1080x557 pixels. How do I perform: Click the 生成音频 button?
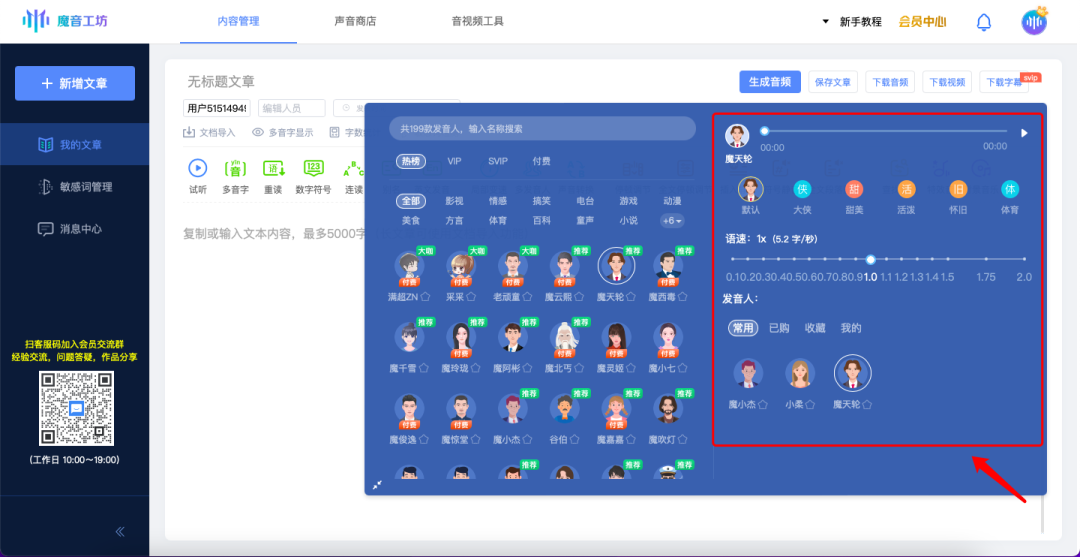(770, 81)
